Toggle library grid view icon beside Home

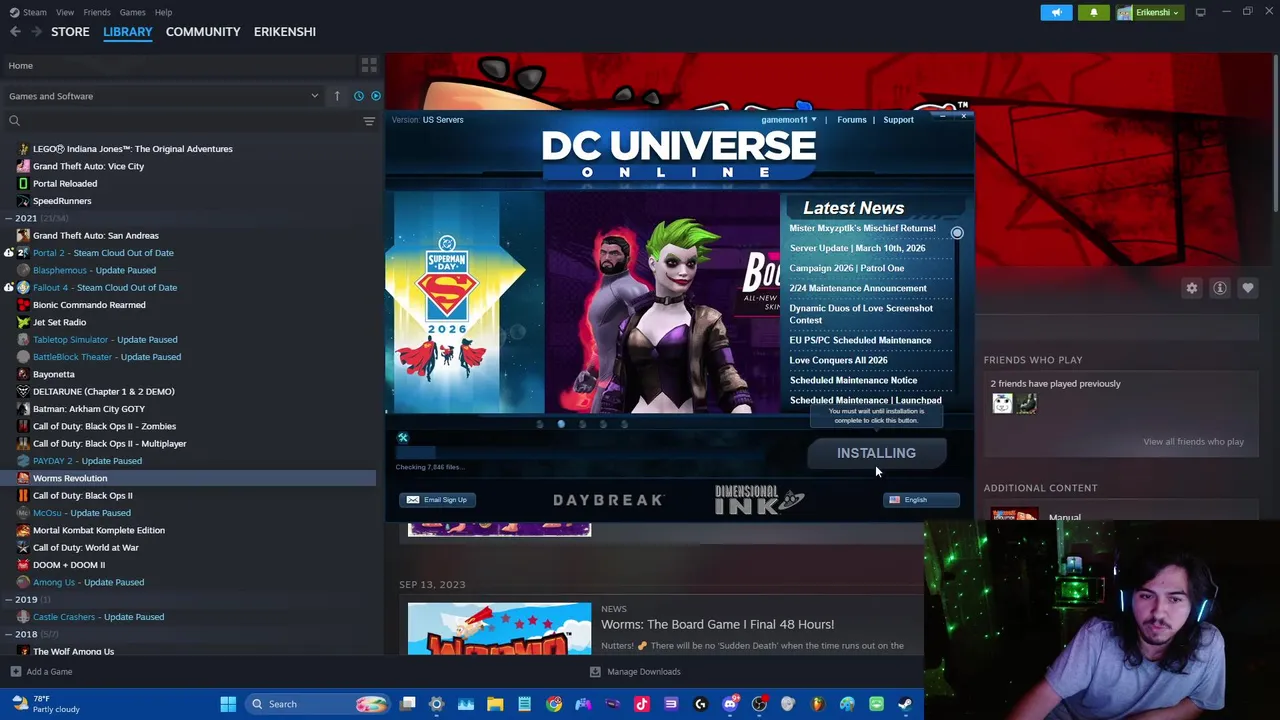point(369,65)
